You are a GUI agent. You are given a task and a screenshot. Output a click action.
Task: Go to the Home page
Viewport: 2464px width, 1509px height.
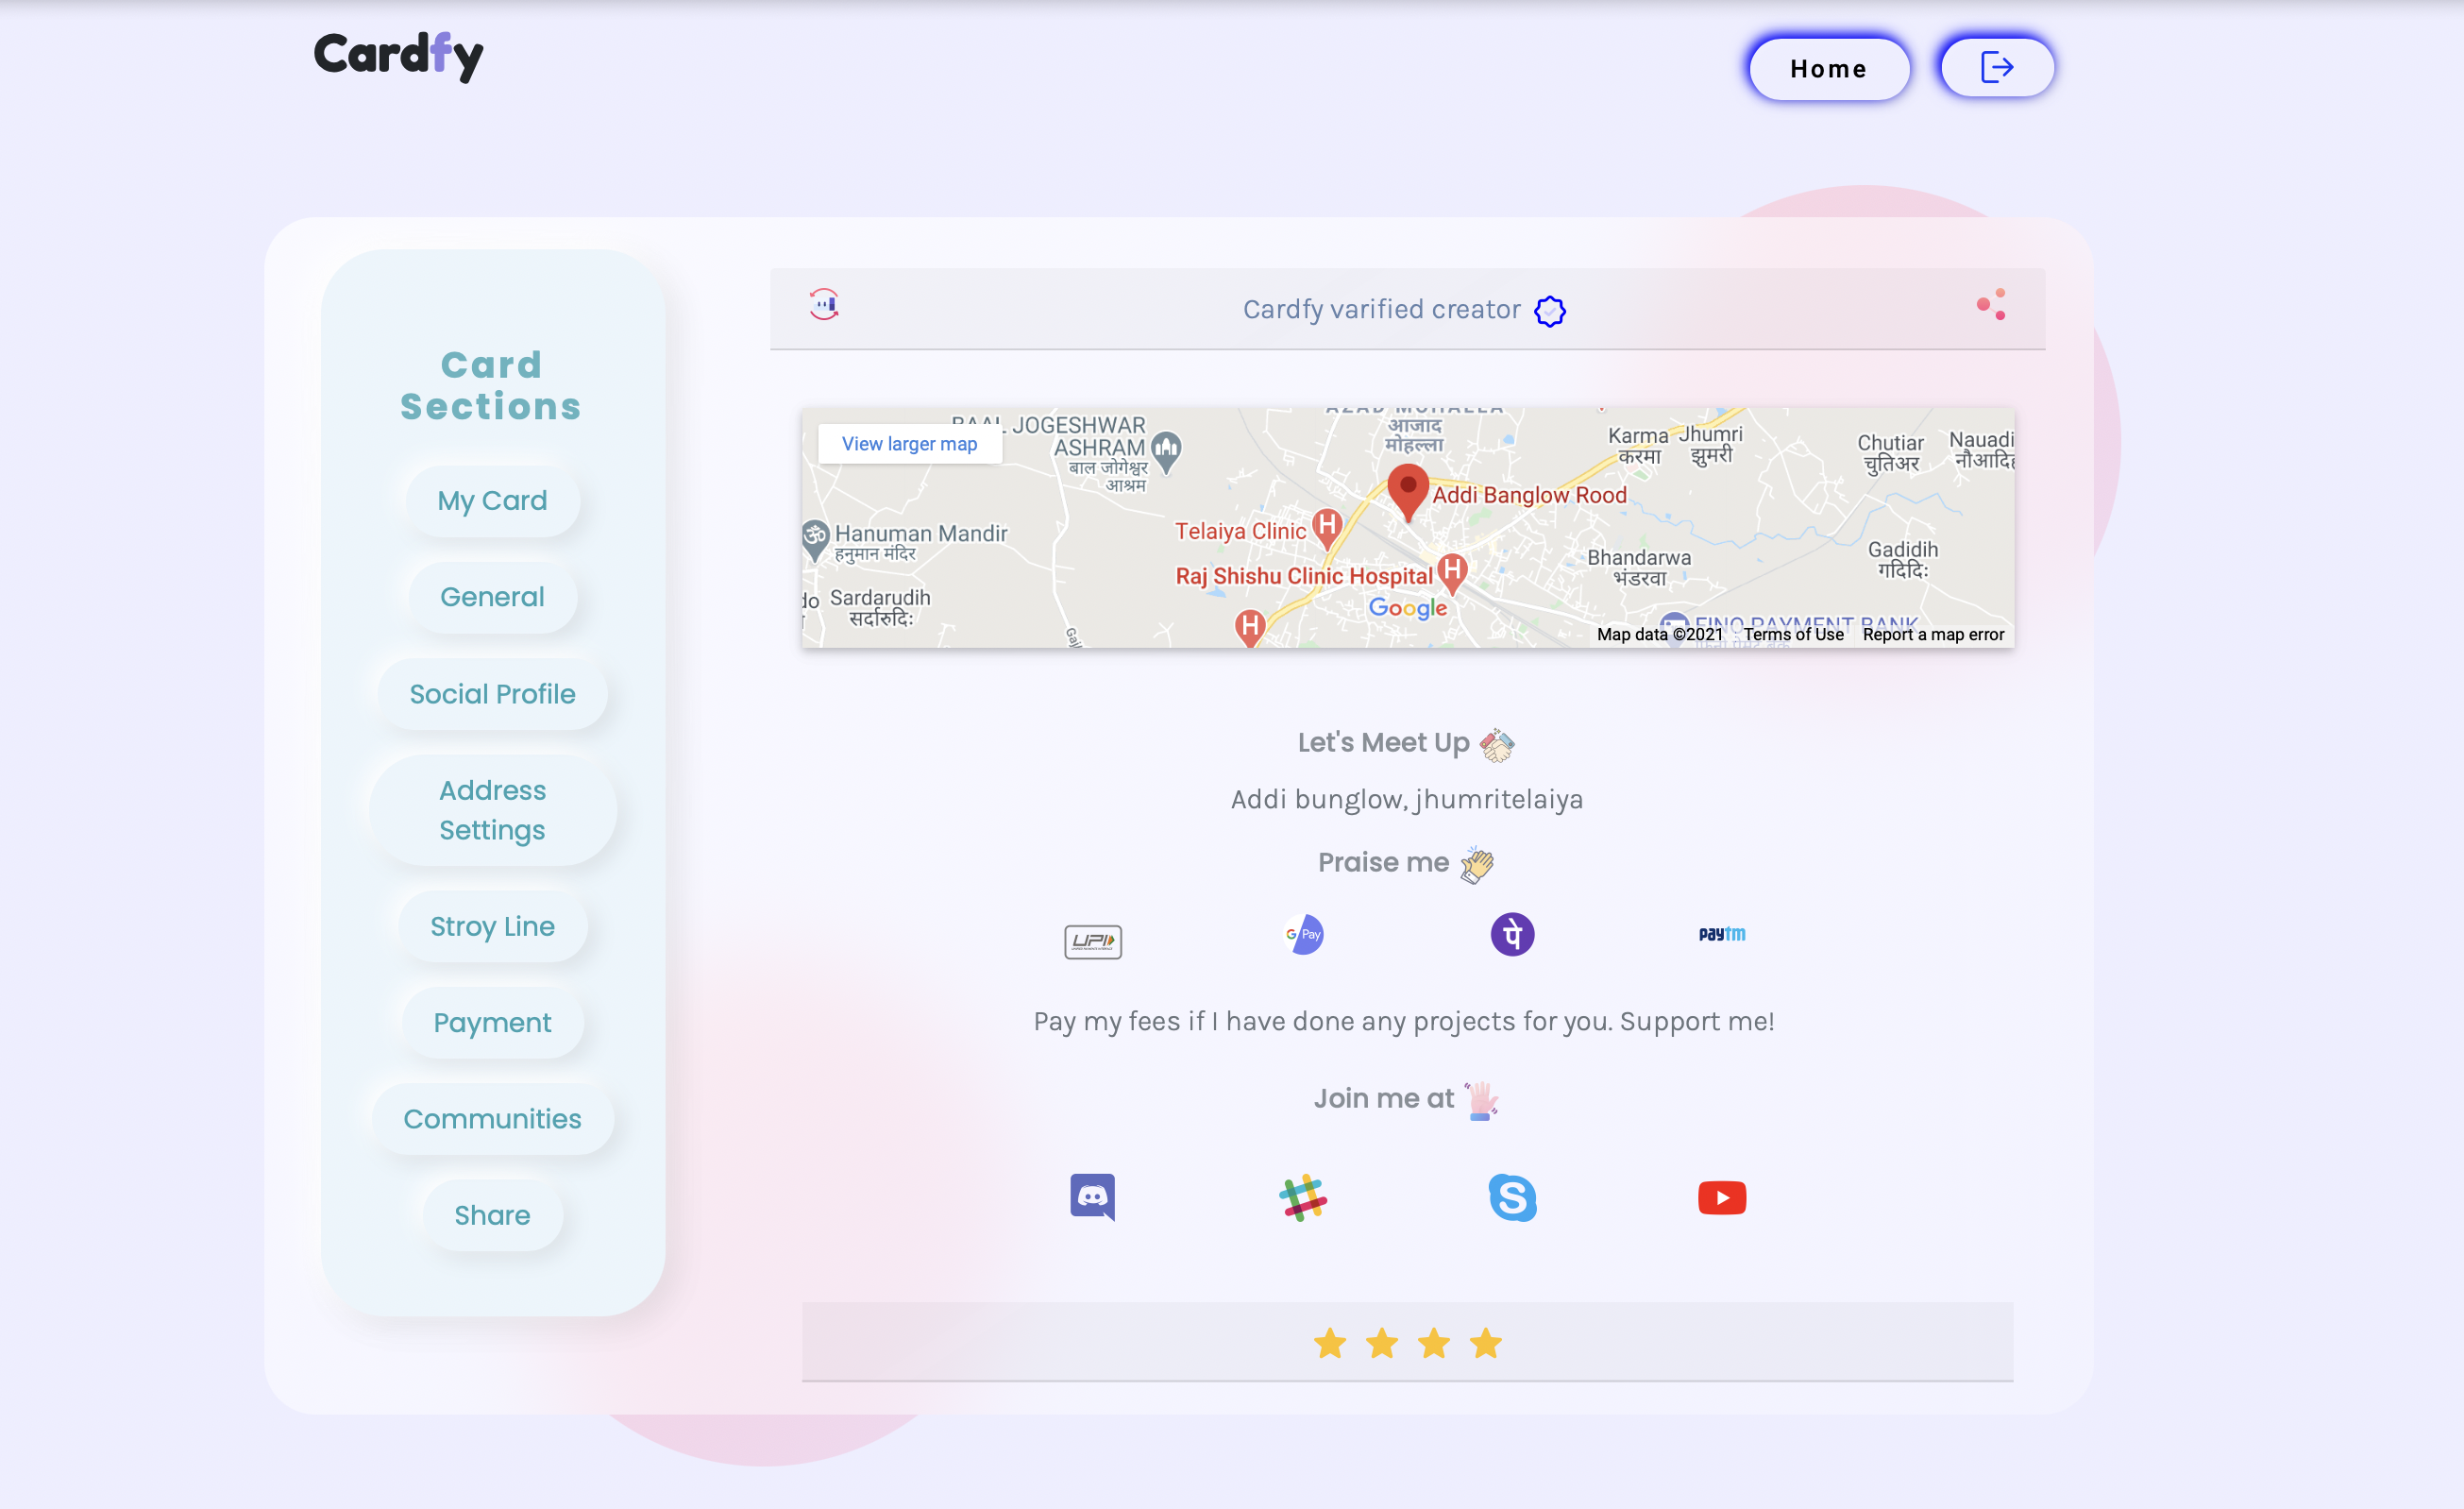1828,69
